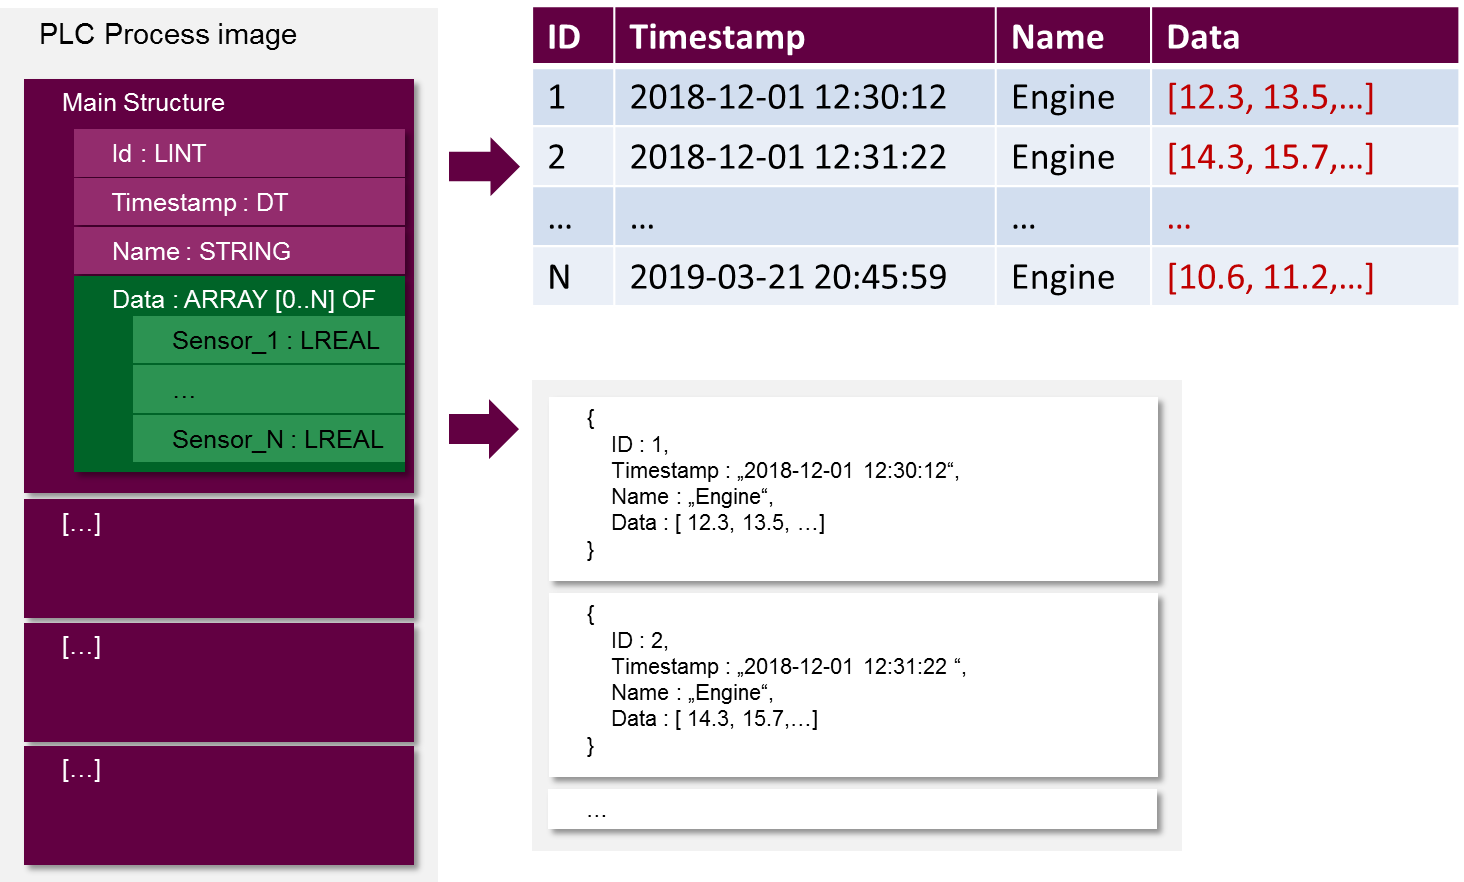This screenshot has height=882, width=1464.
Task: Click the 'Data : ARRAY [0..N] OF' entry
Action: tap(244, 299)
